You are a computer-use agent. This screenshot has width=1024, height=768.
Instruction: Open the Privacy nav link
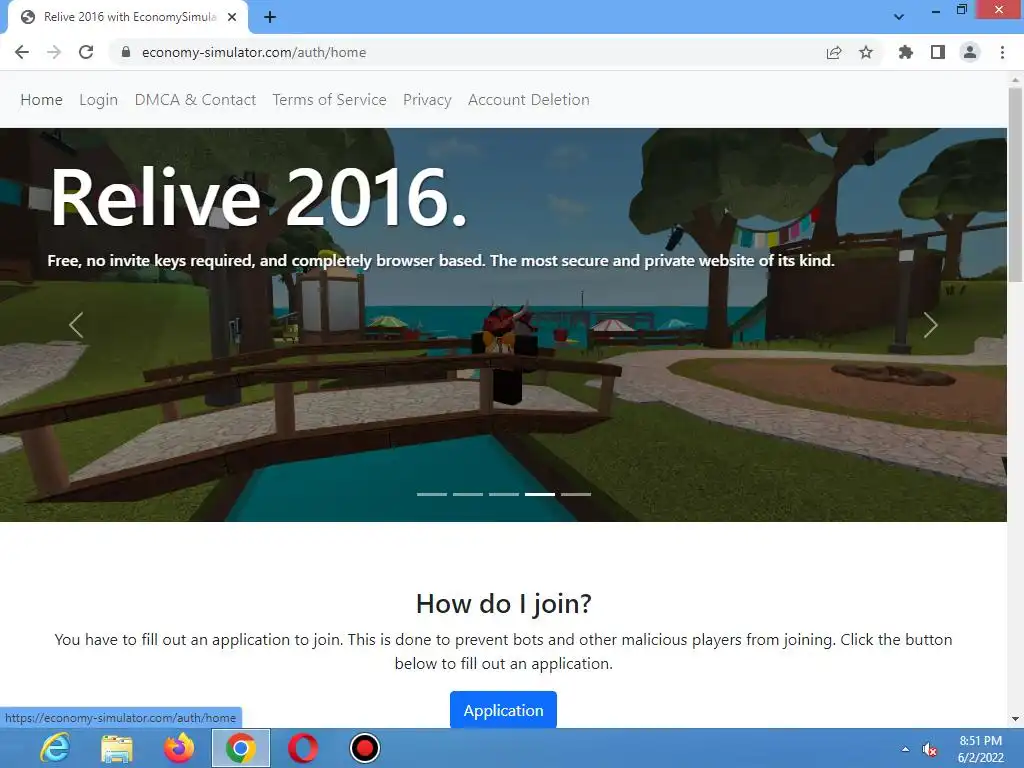pyautogui.click(x=427, y=100)
